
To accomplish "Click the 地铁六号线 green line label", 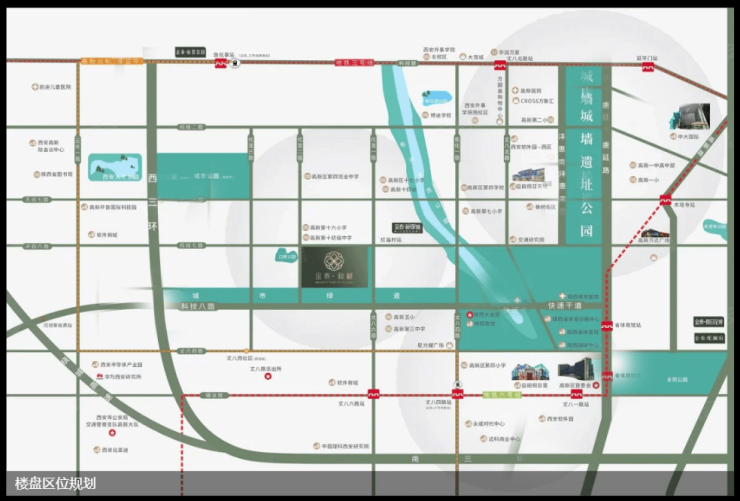I will pos(502,394).
